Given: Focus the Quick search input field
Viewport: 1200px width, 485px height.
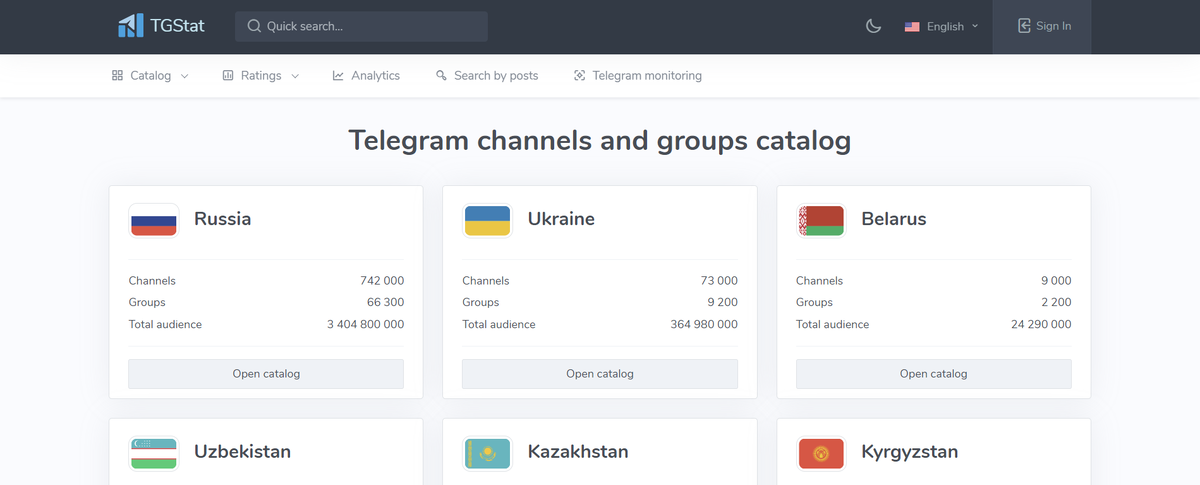Looking at the screenshot, I should (361, 26).
